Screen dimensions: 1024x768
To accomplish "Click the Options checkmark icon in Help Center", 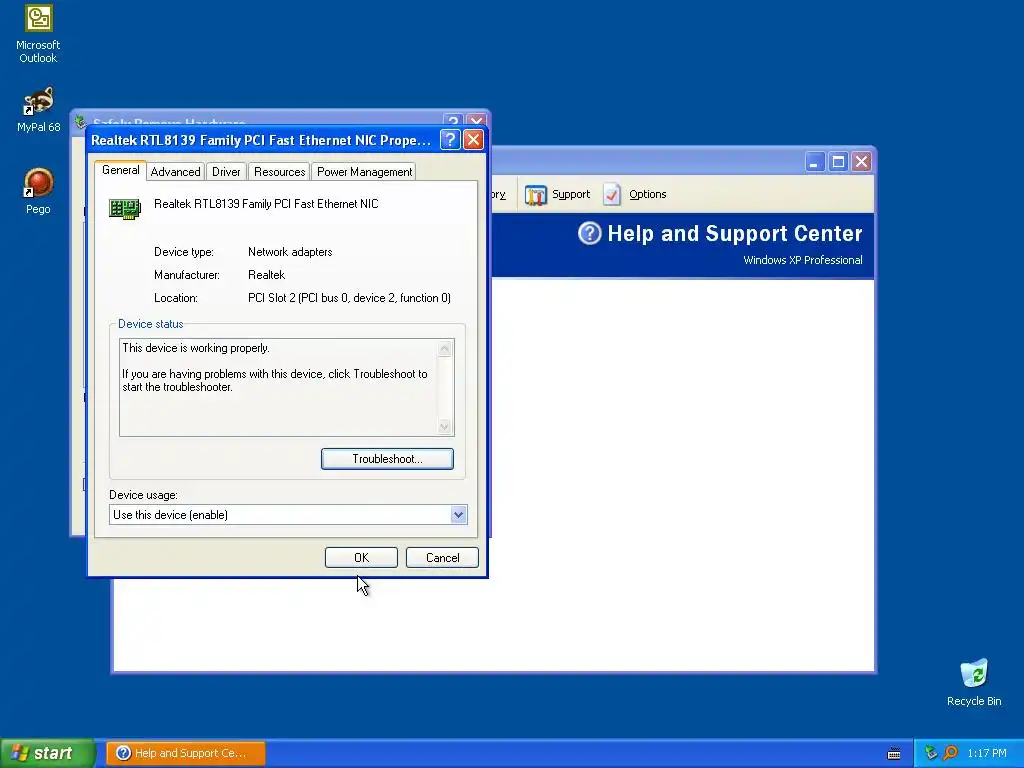I will pos(612,195).
